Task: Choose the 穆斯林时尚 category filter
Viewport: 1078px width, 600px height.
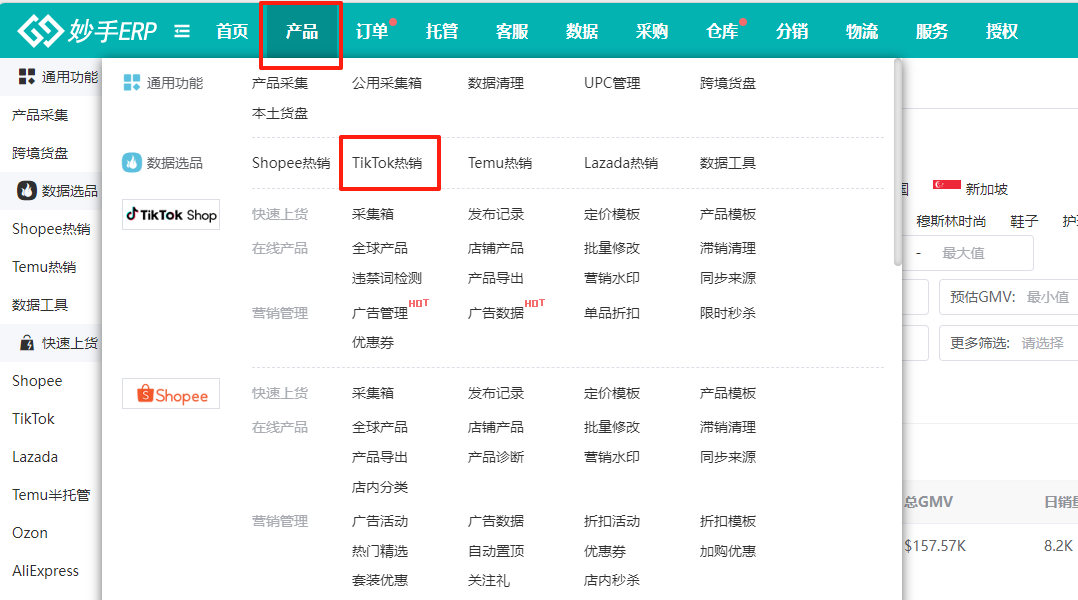Action: tap(951, 221)
